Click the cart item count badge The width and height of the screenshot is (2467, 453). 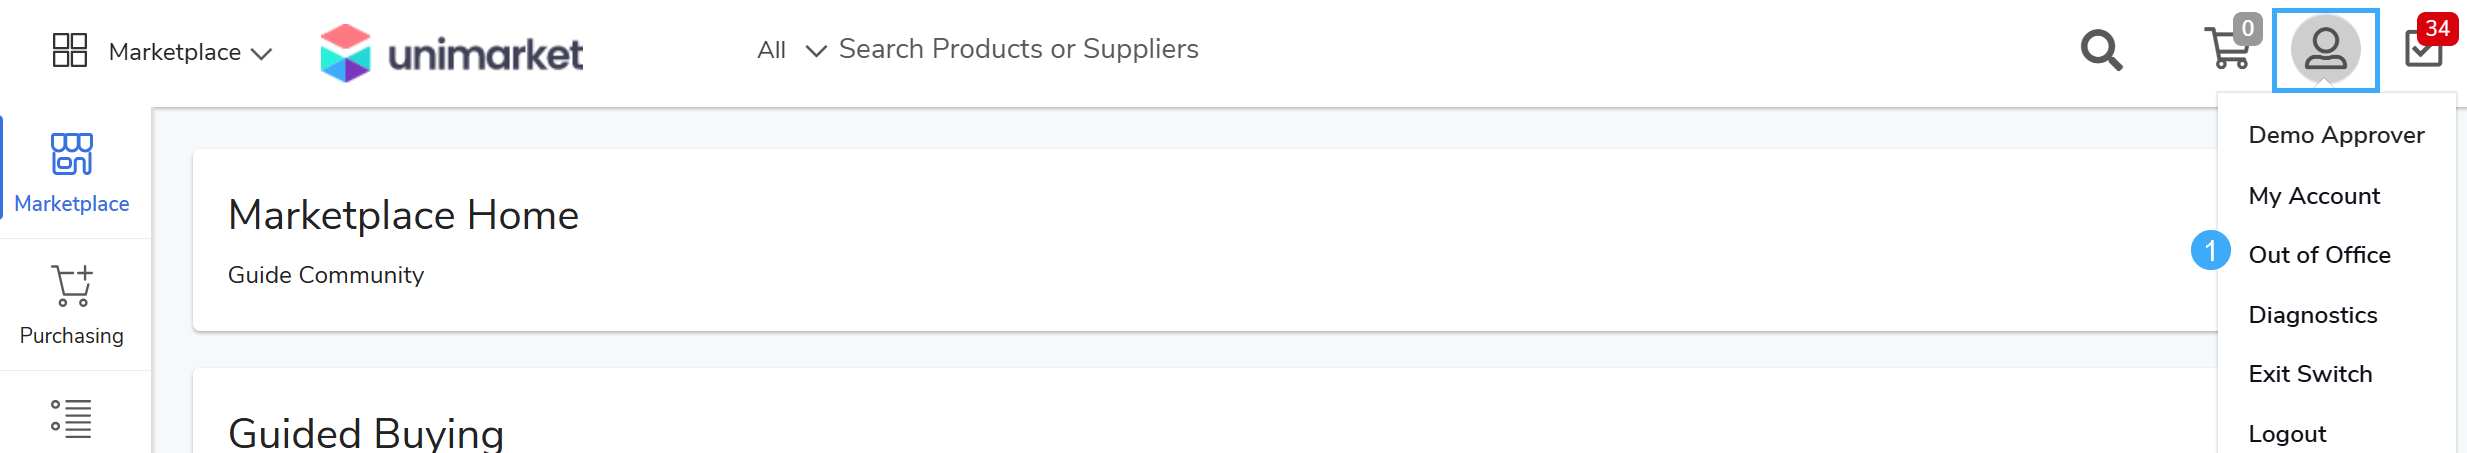(x=2247, y=28)
